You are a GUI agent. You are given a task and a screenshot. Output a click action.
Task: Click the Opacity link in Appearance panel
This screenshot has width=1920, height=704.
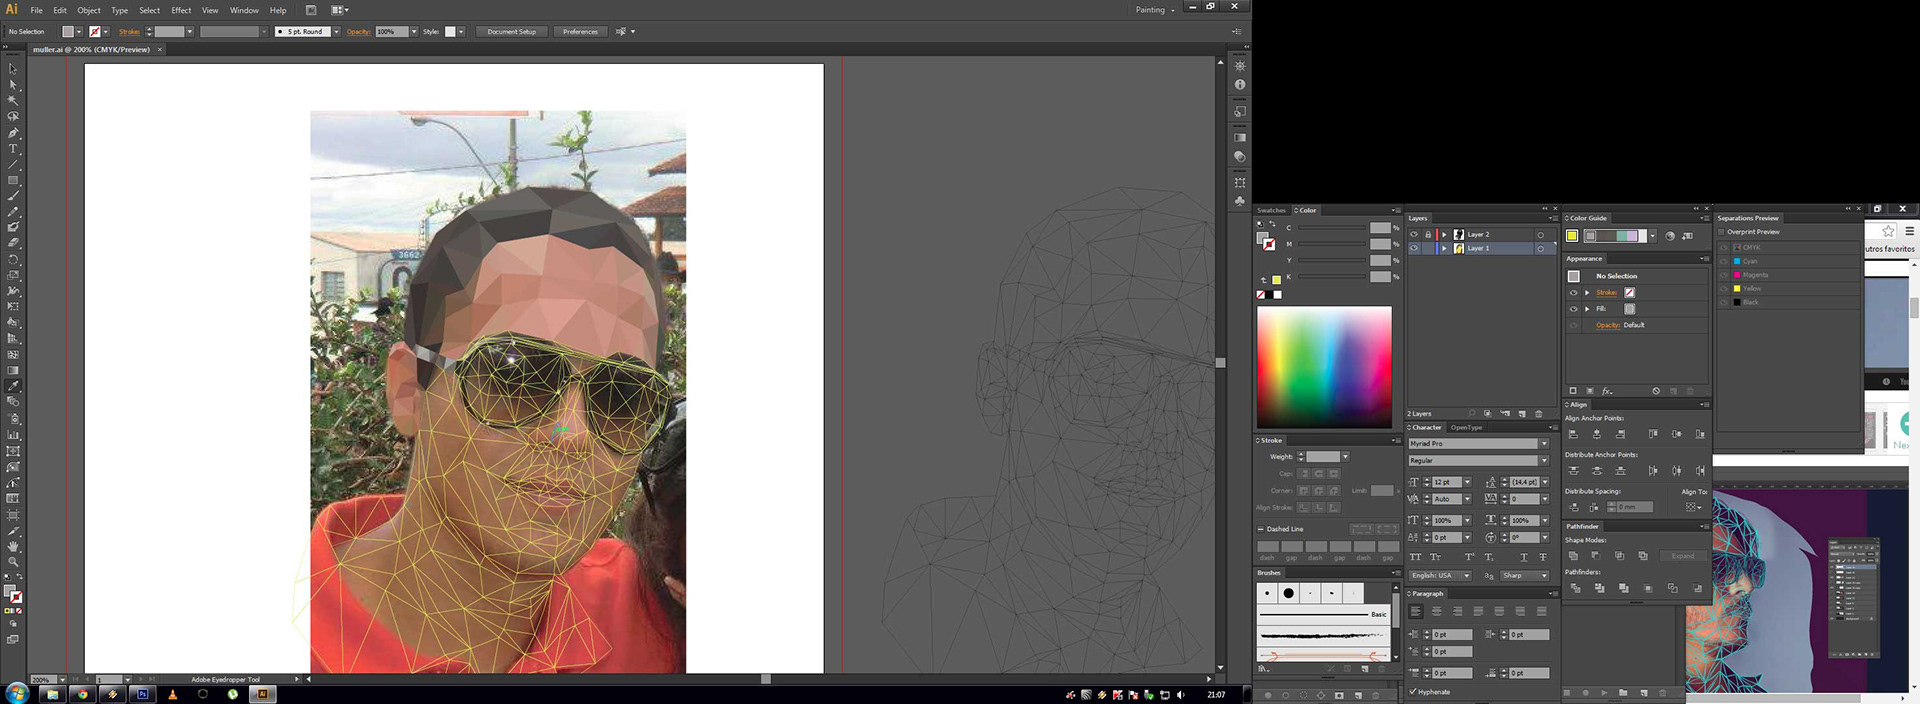1608,325
